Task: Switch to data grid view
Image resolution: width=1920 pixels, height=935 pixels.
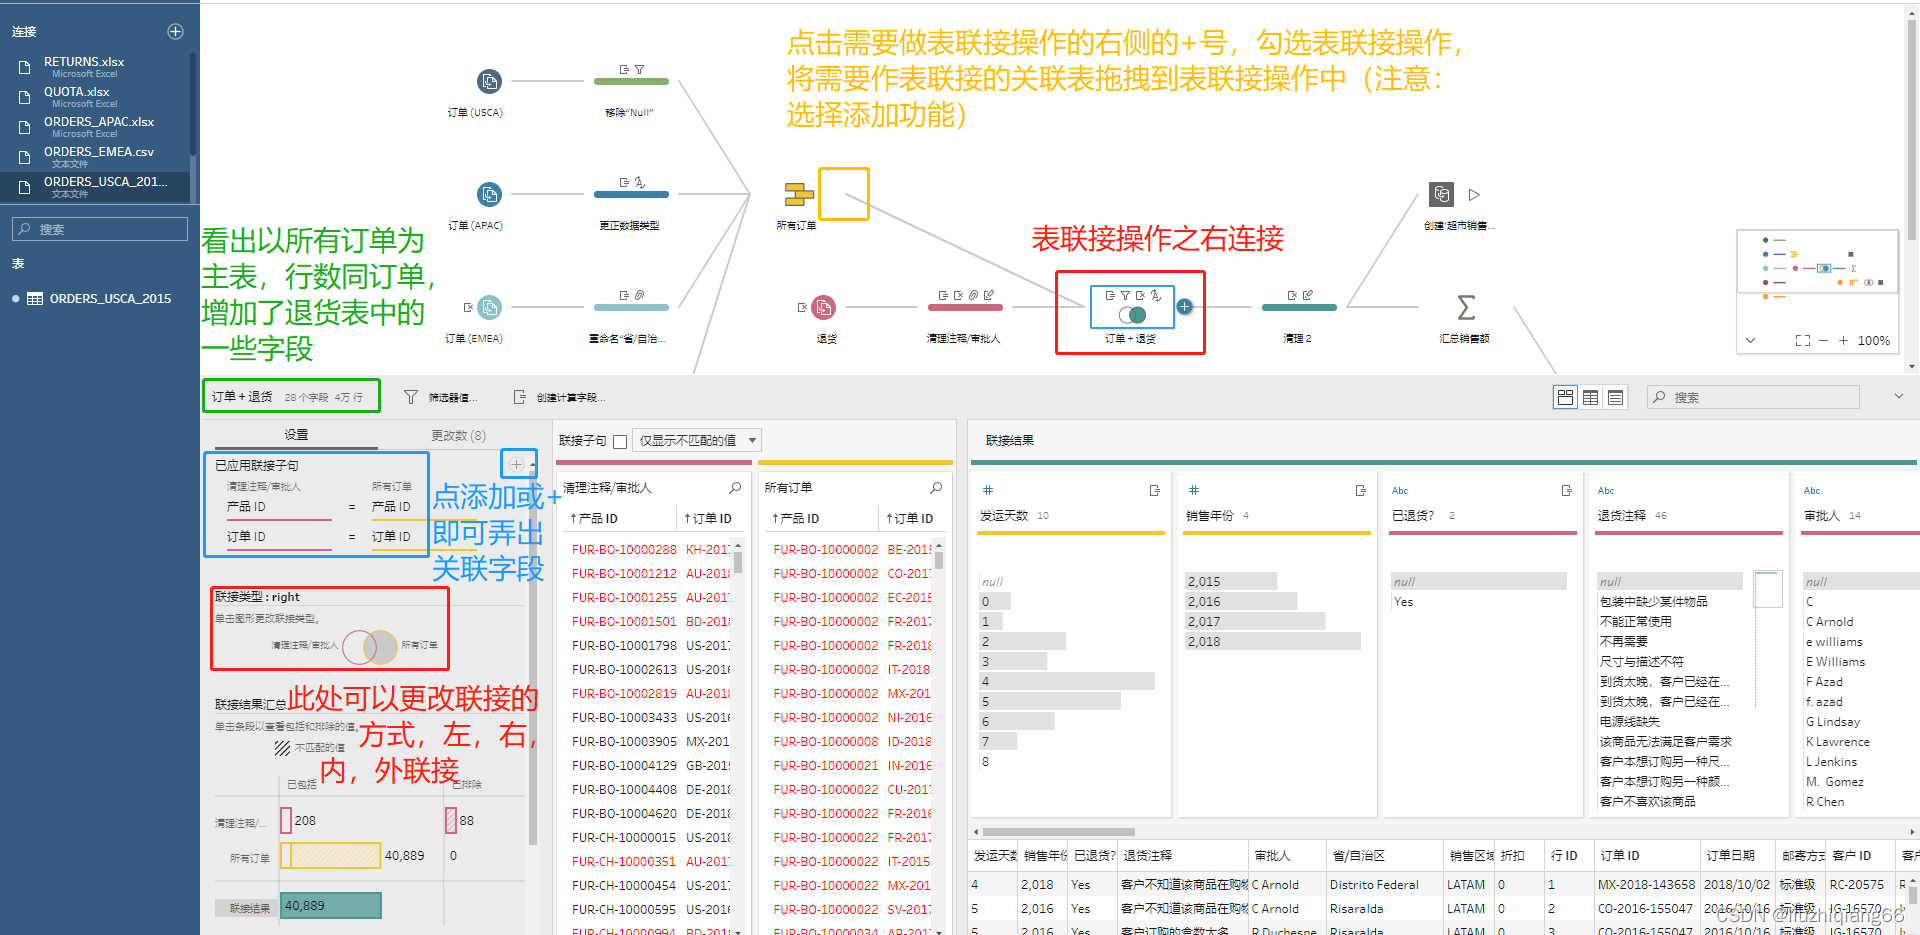Action: pyautogui.click(x=1590, y=397)
